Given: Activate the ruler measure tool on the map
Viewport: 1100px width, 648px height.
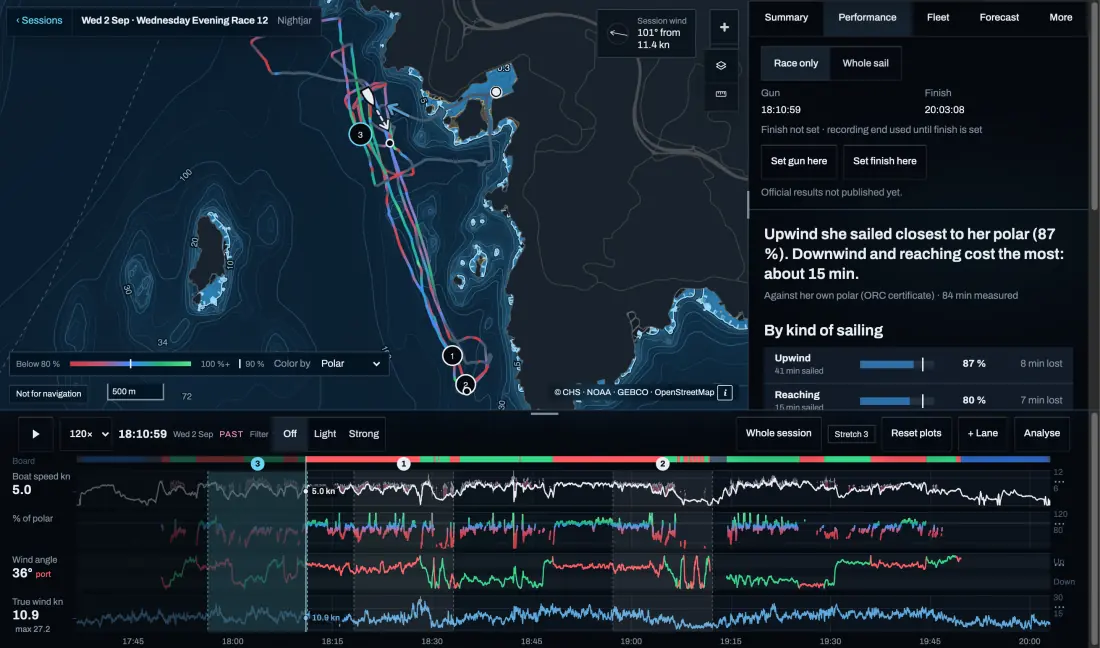Looking at the screenshot, I should coord(720,94).
